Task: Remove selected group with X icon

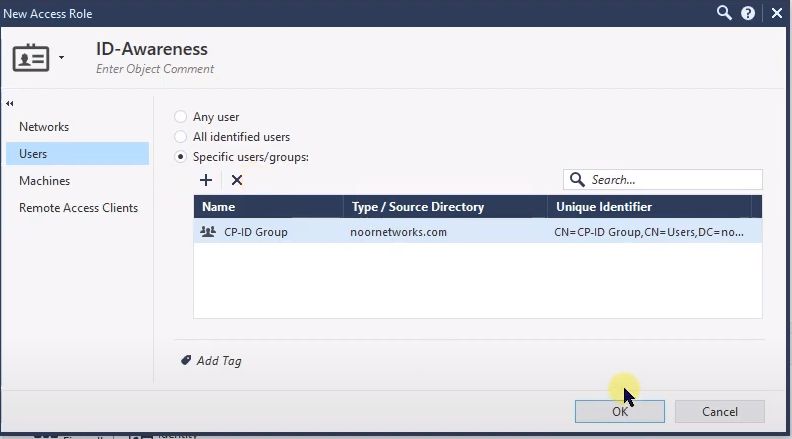Action: pyautogui.click(x=237, y=180)
